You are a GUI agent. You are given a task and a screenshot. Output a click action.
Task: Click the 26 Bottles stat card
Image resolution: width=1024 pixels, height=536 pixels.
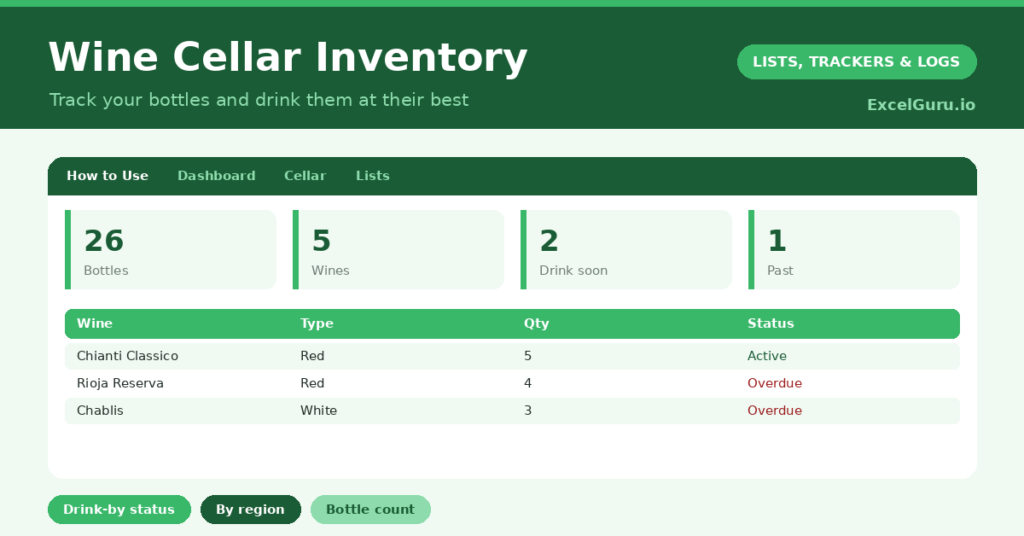[170, 249]
